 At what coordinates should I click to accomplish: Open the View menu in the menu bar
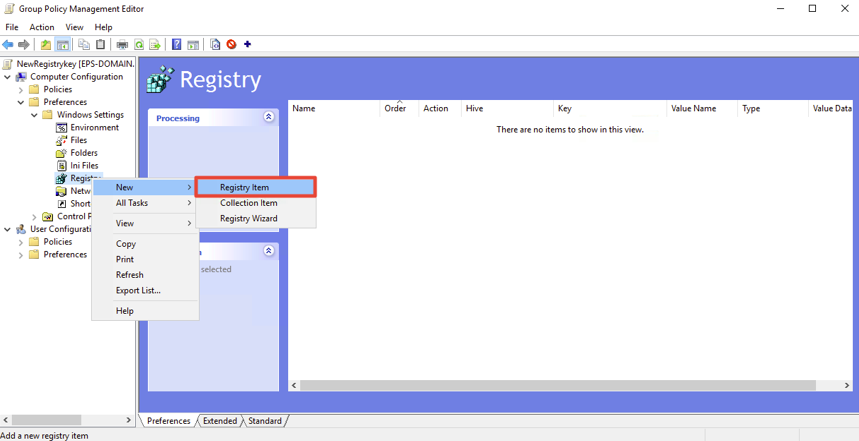pyautogui.click(x=75, y=27)
